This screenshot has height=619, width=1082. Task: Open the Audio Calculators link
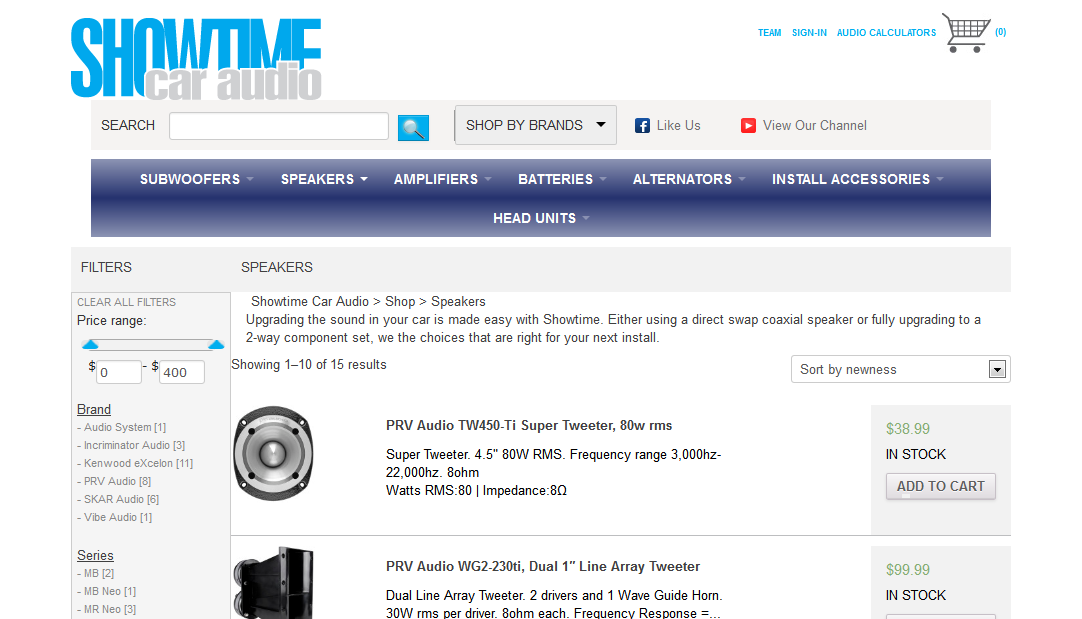click(x=886, y=32)
